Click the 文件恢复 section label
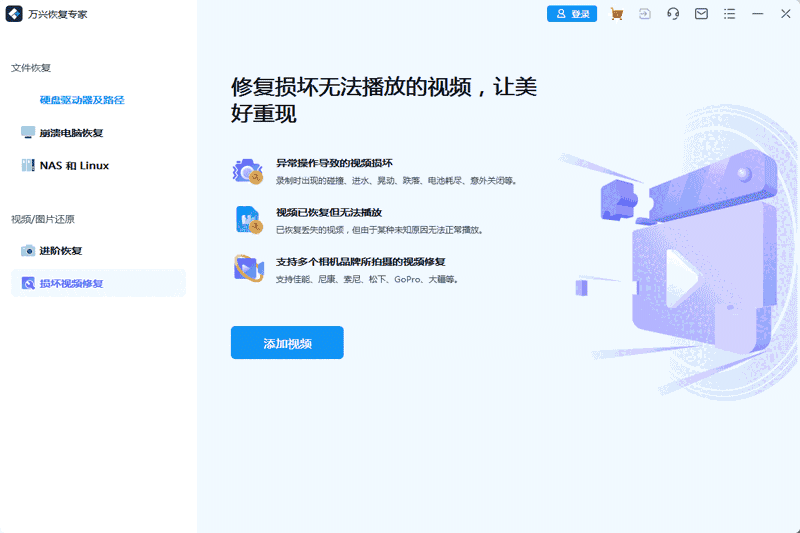 click(31, 68)
